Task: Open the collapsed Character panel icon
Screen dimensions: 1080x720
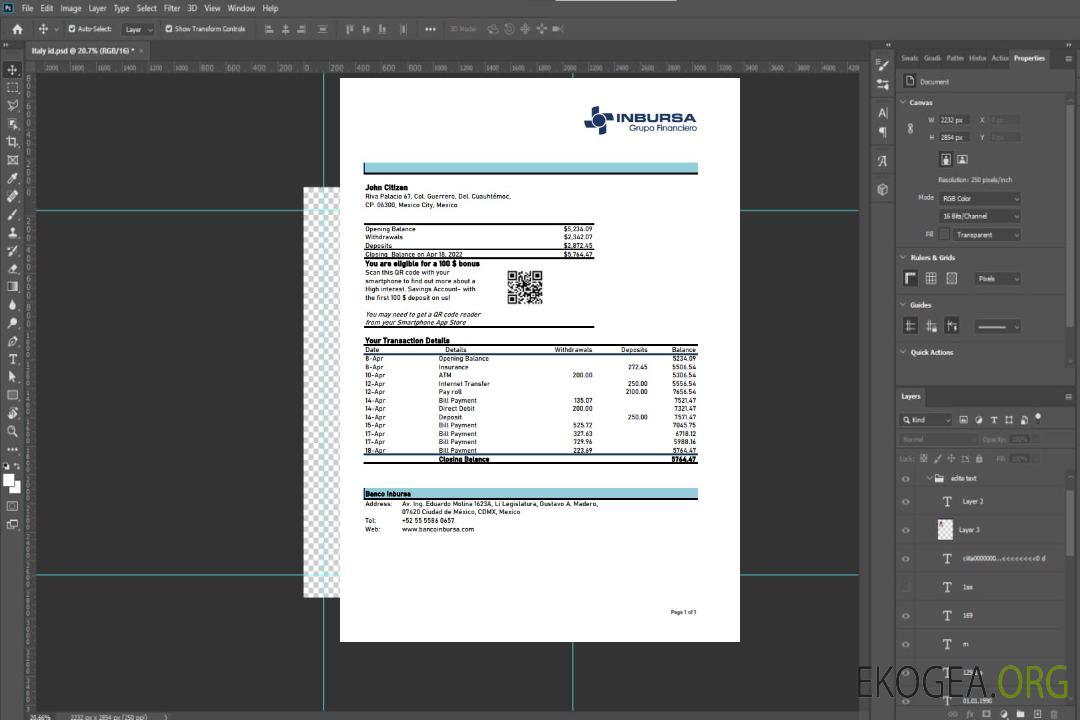Action: (883, 112)
